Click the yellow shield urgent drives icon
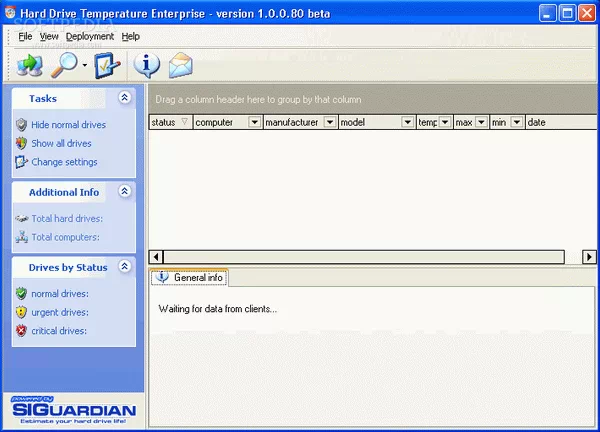Screen dimensions: 600x432 click(21, 312)
